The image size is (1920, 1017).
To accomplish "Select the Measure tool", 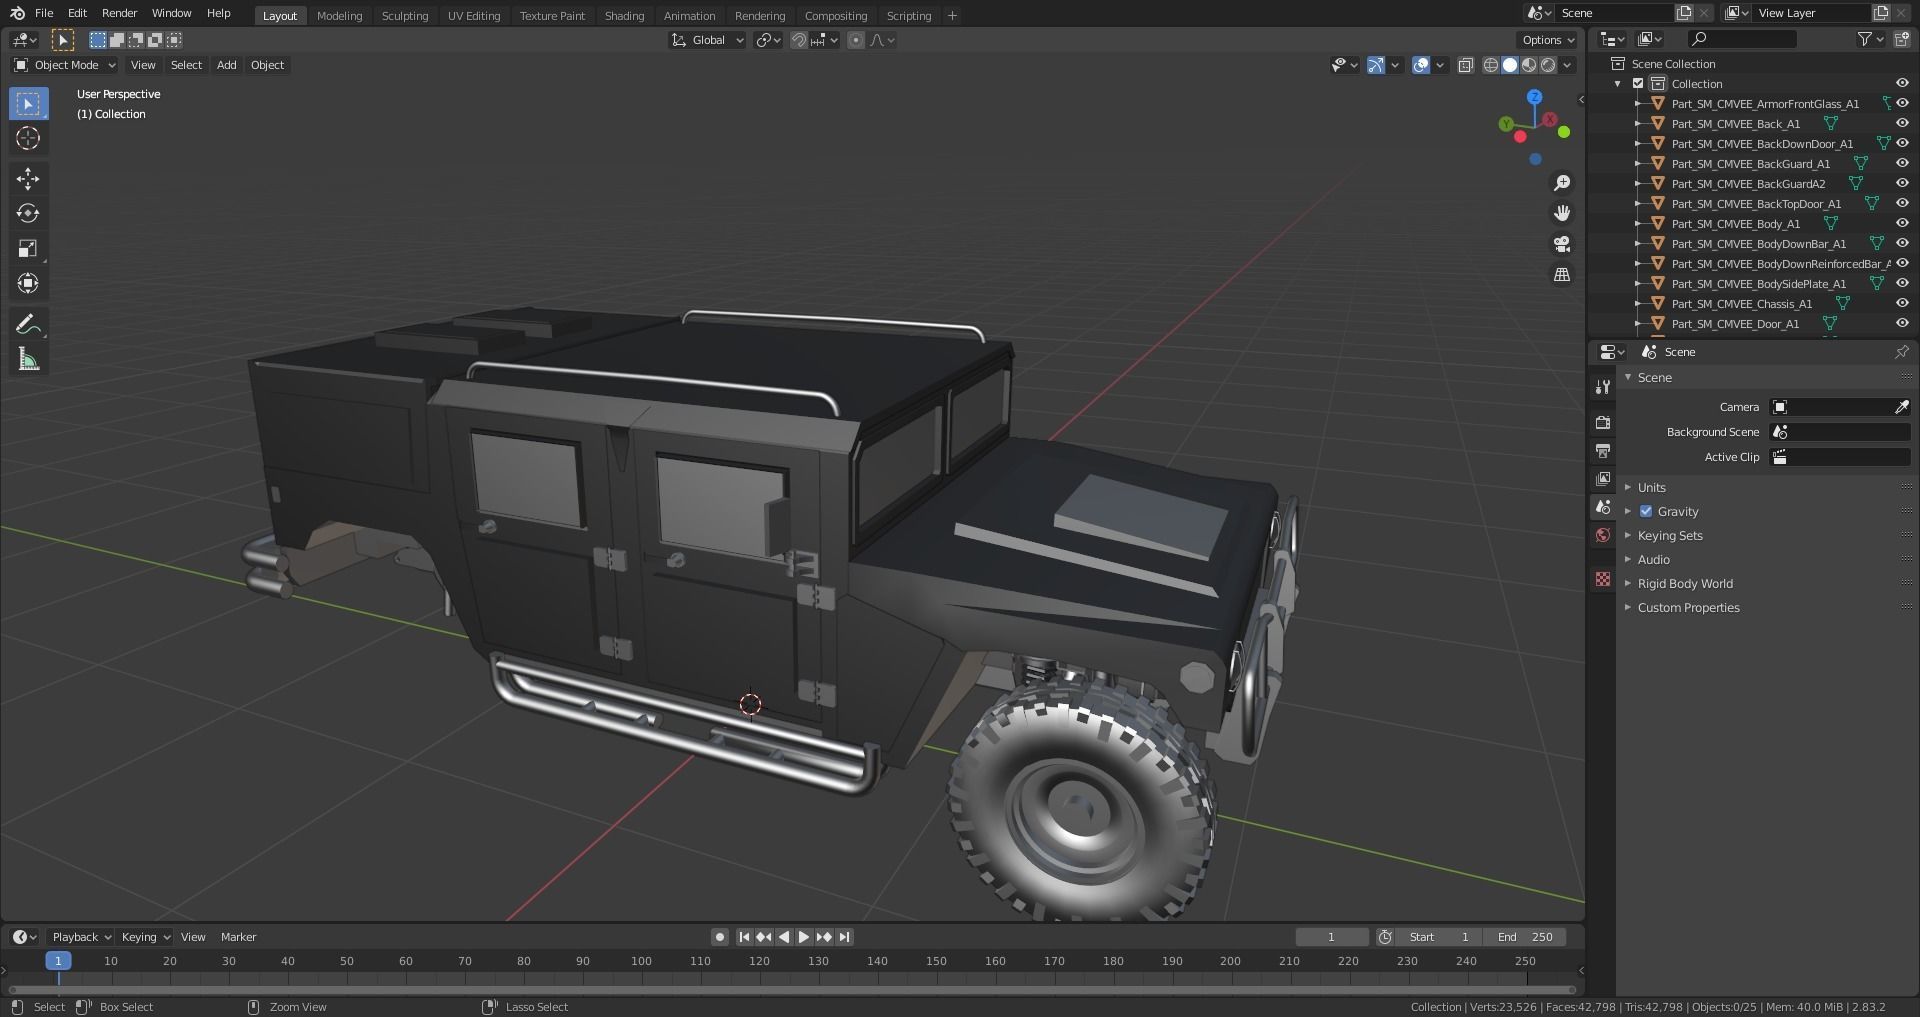I will point(28,359).
